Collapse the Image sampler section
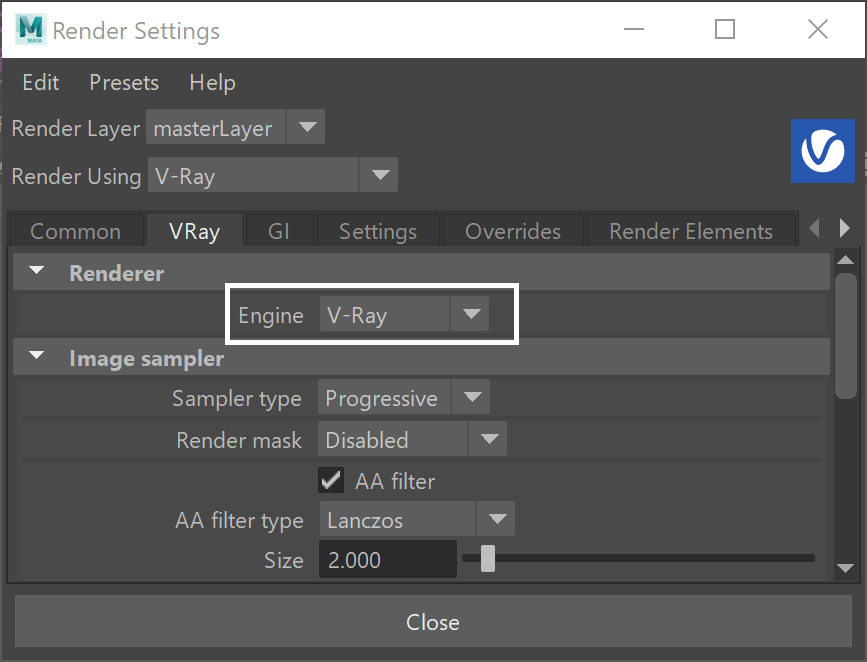Viewport: 867px width, 662px height. (36, 355)
